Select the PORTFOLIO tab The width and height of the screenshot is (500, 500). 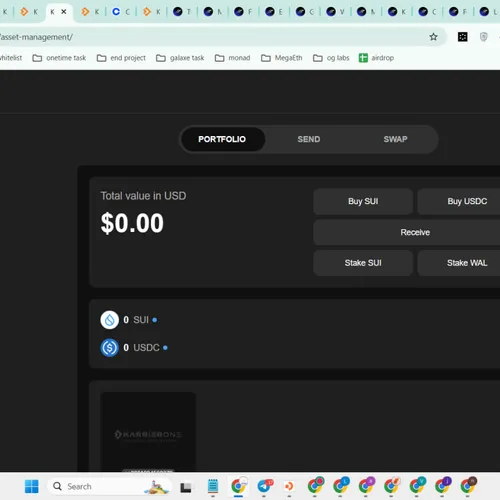tap(222, 139)
